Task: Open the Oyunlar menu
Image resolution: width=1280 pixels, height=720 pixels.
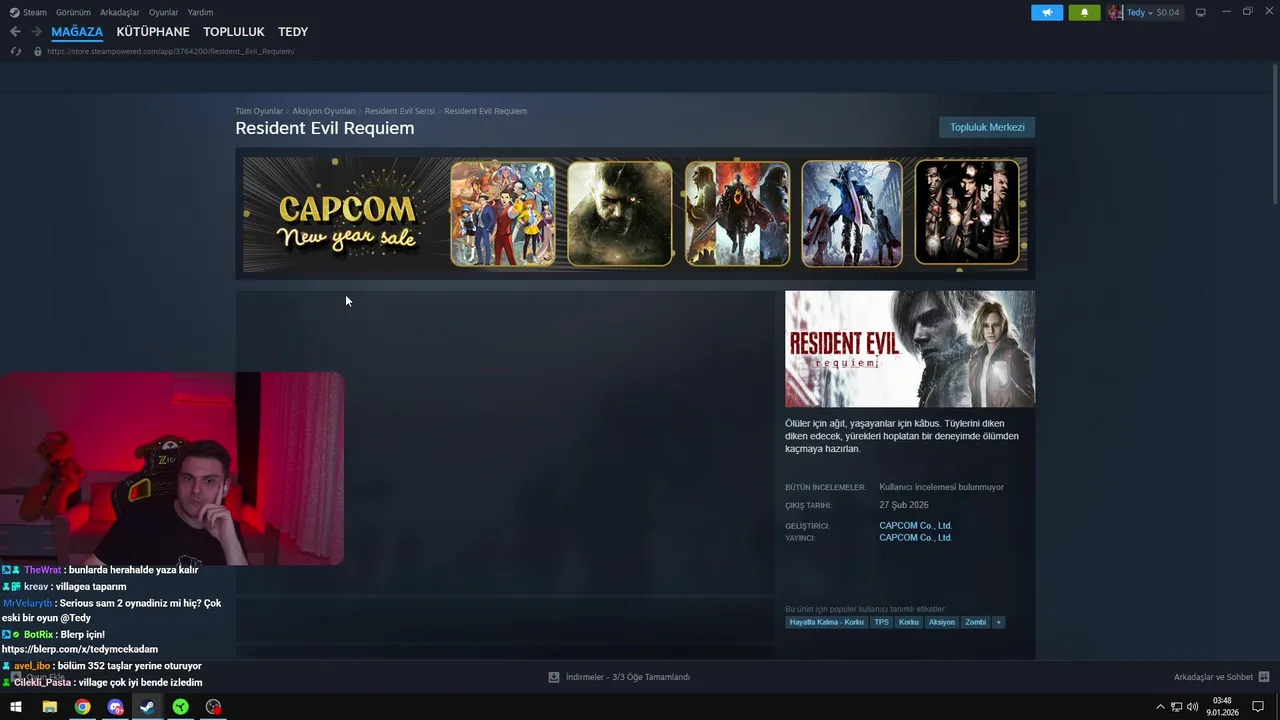Action: tap(164, 12)
